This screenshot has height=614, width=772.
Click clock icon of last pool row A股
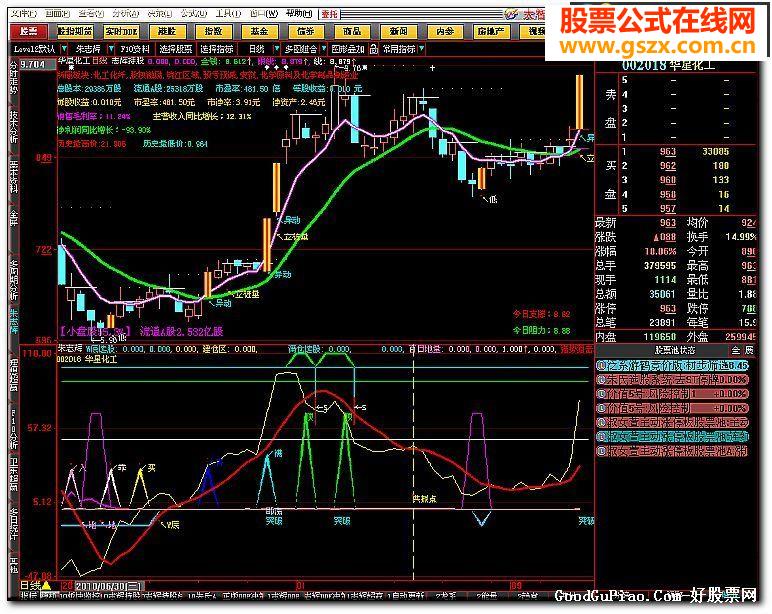(601, 451)
